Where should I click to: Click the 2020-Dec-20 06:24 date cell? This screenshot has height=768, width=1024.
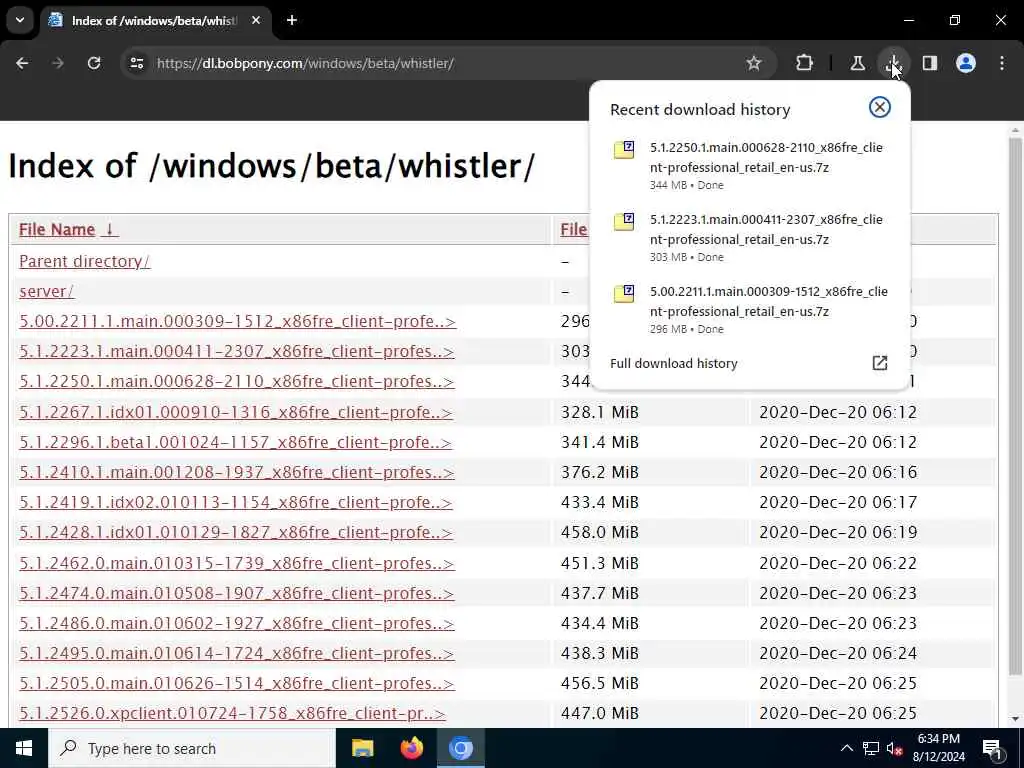pyautogui.click(x=838, y=653)
